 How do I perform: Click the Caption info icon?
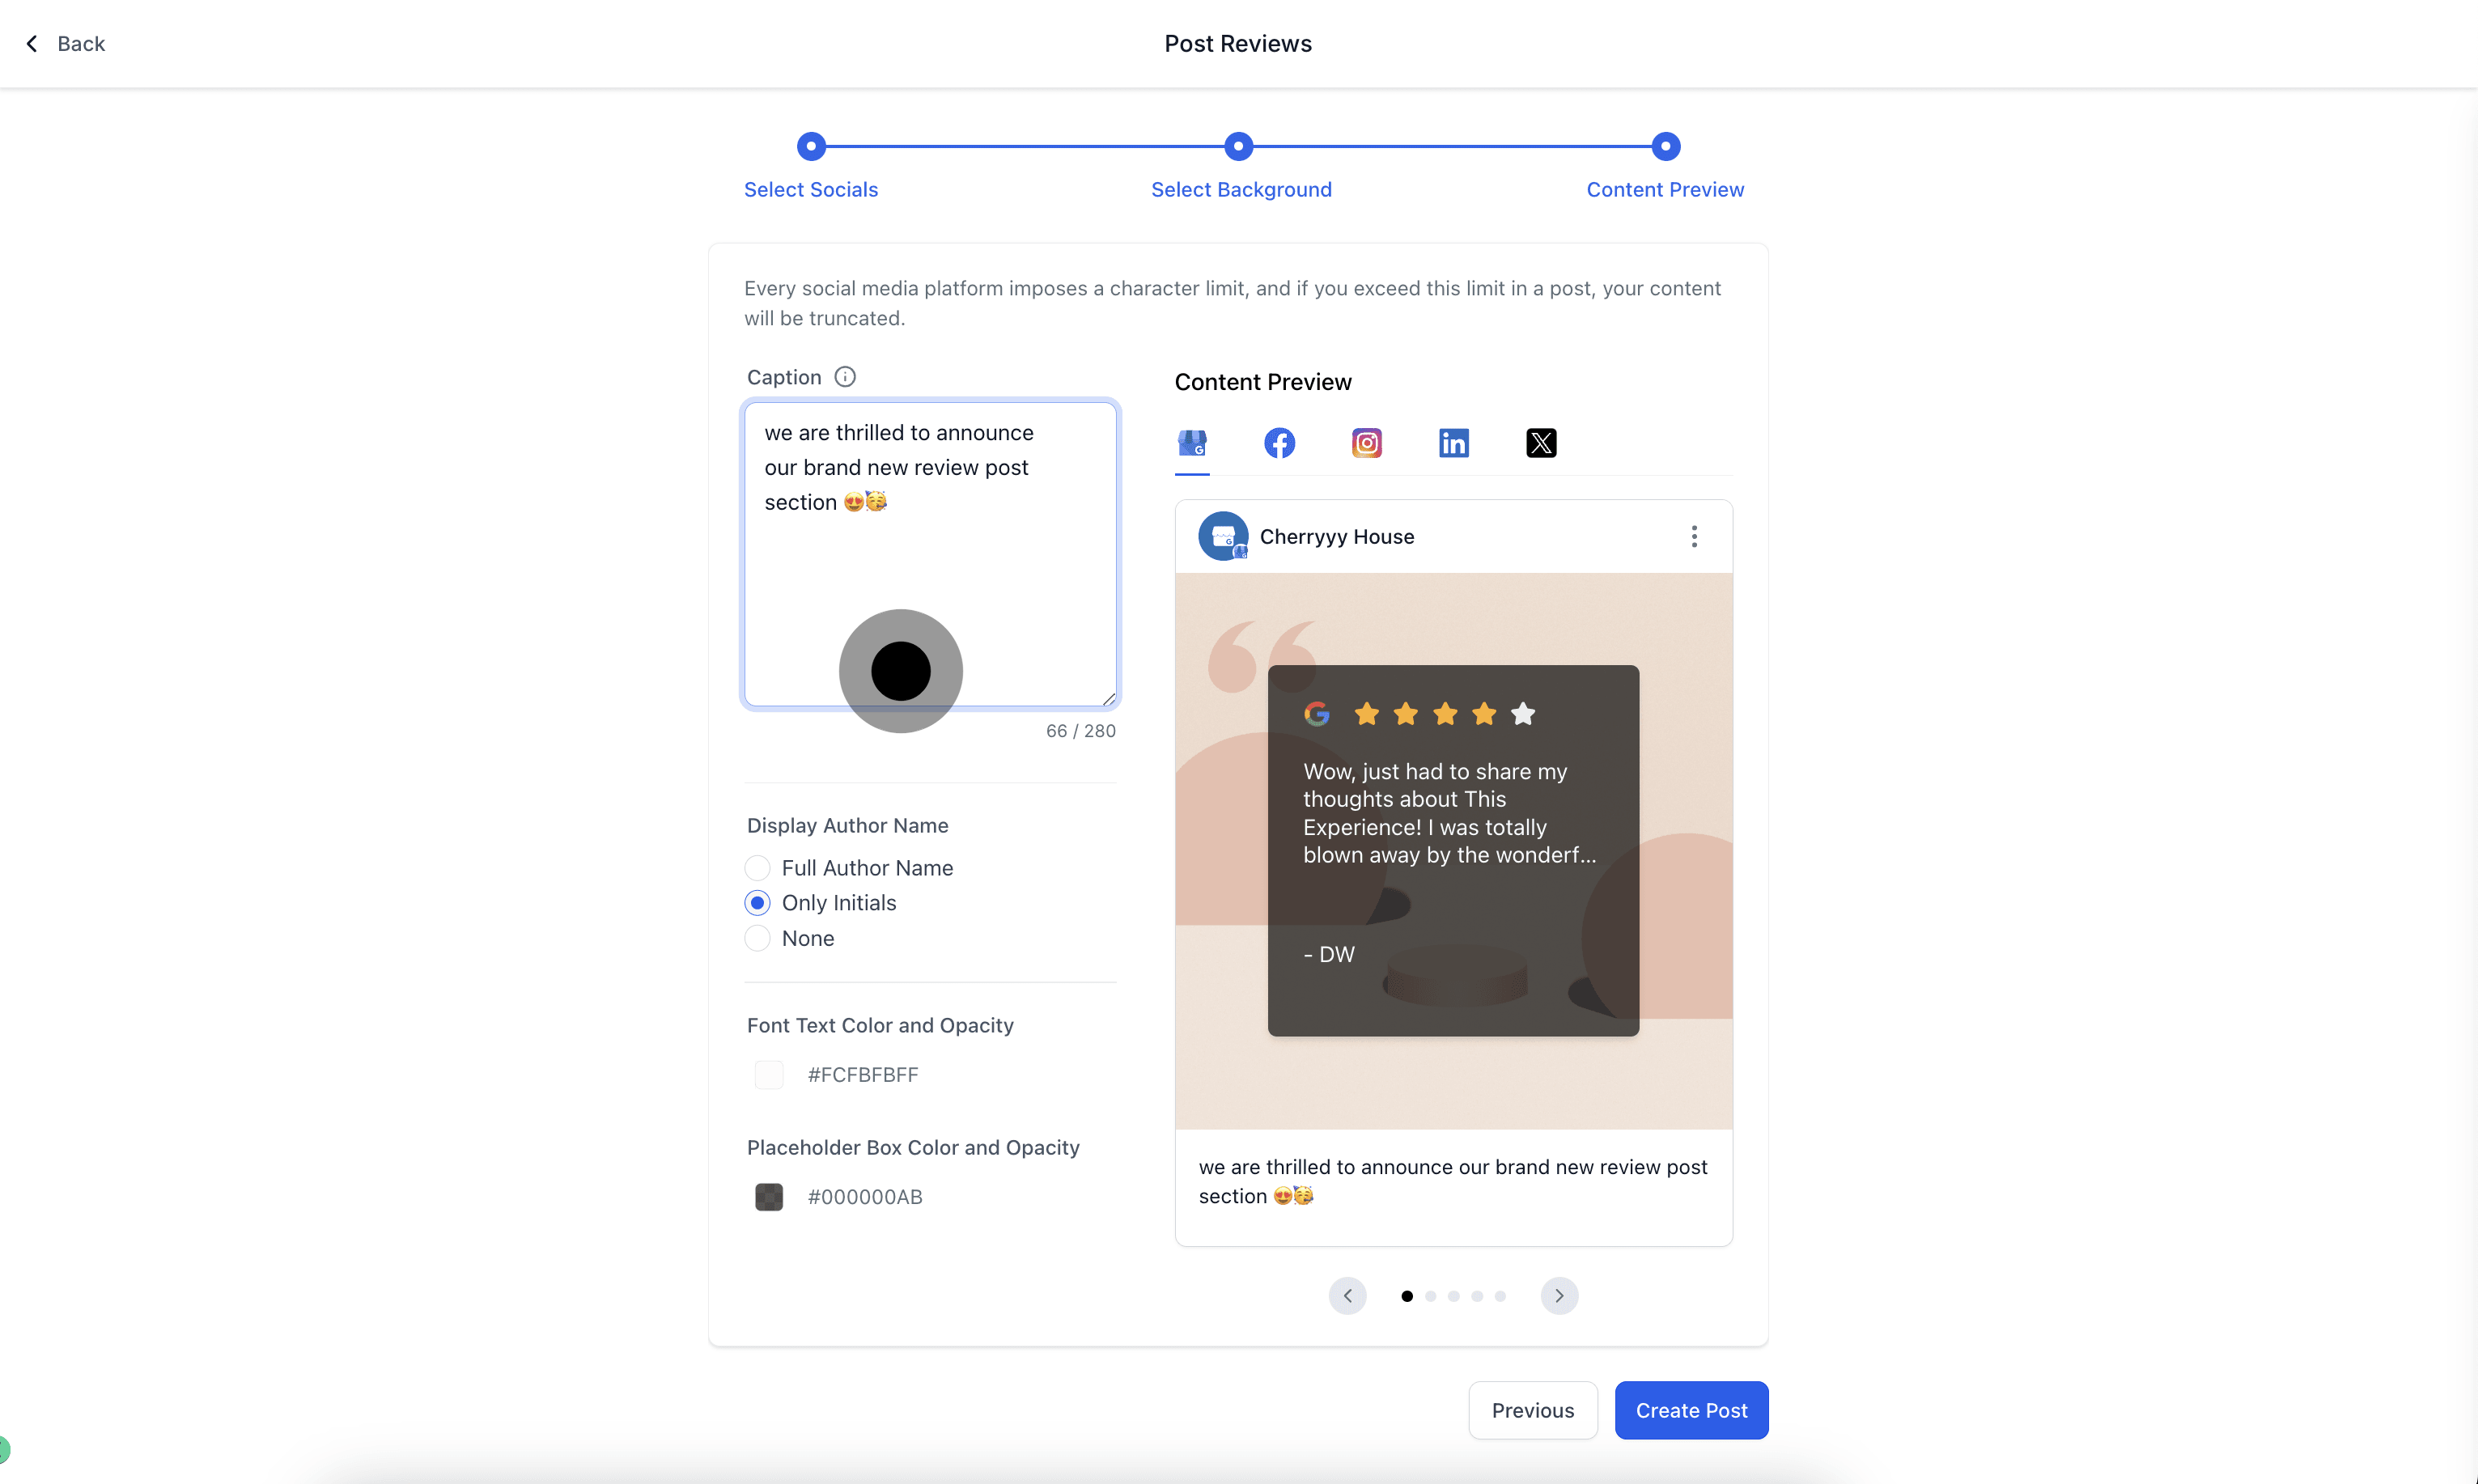(845, 377)
